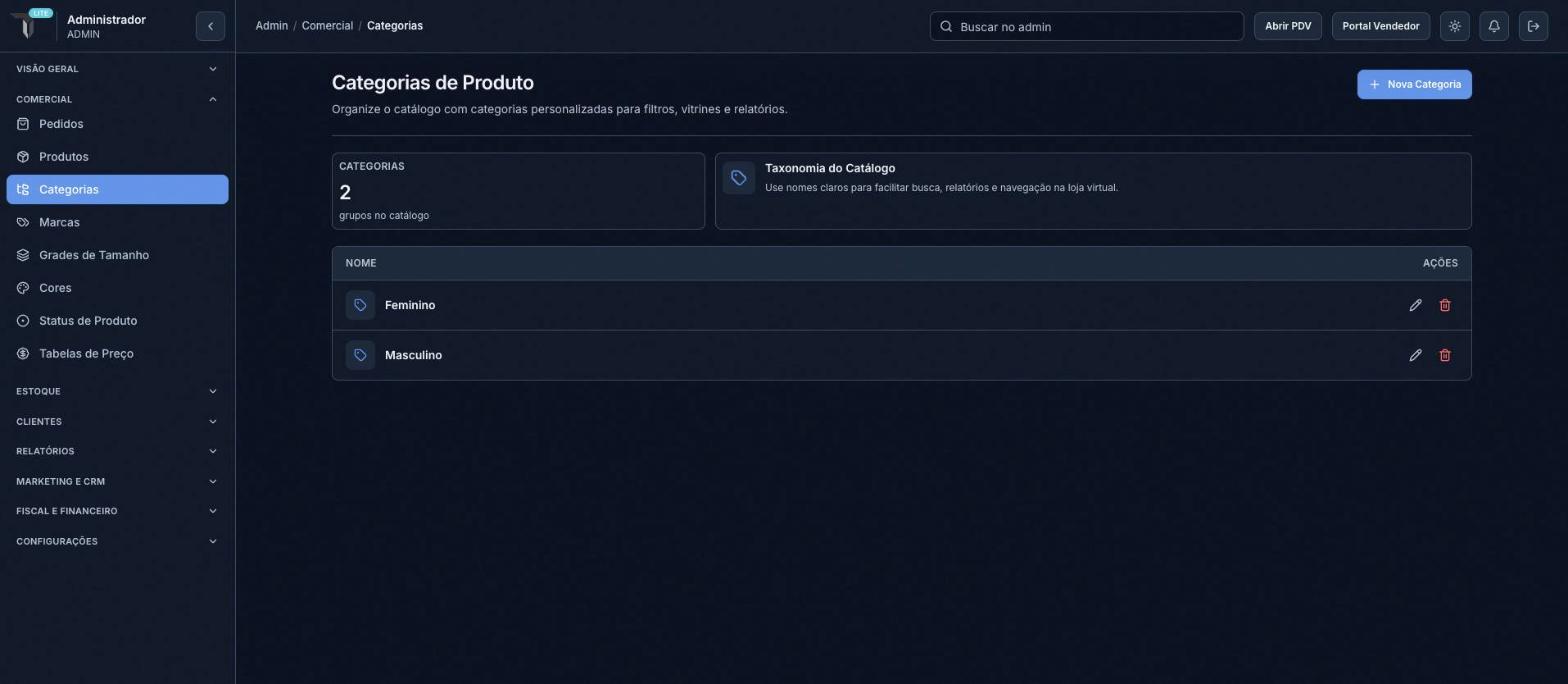Click the Taxonomia do Catálogo tag icon
This screenshot has height=684, width=1568.
point(739,178)
